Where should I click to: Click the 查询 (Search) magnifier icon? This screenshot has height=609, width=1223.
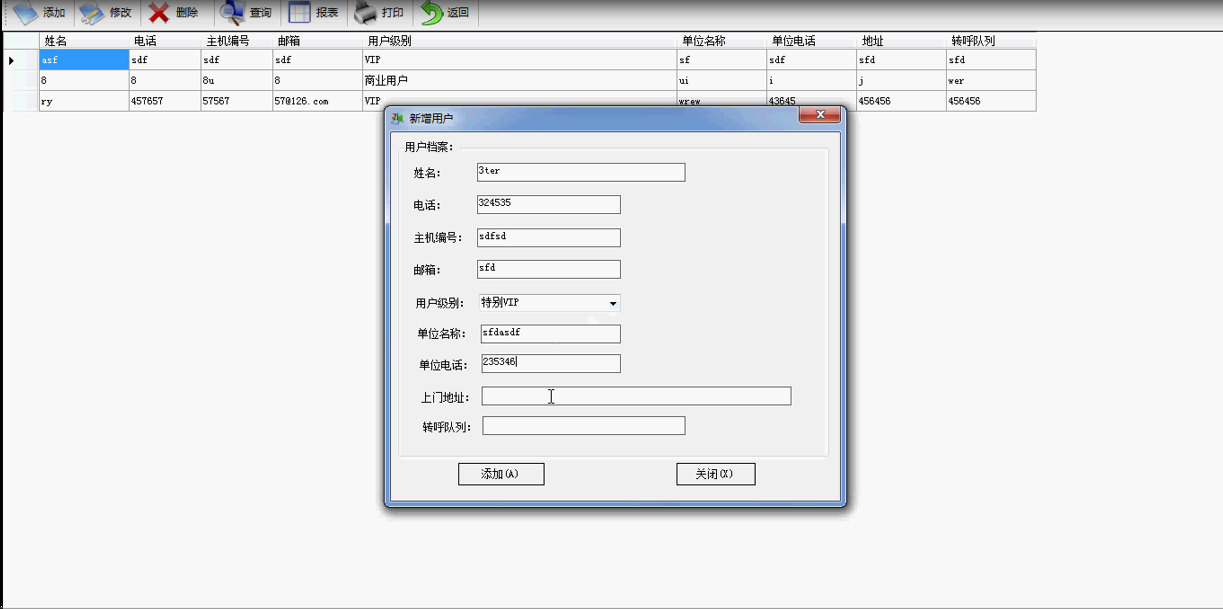(232, 13)
